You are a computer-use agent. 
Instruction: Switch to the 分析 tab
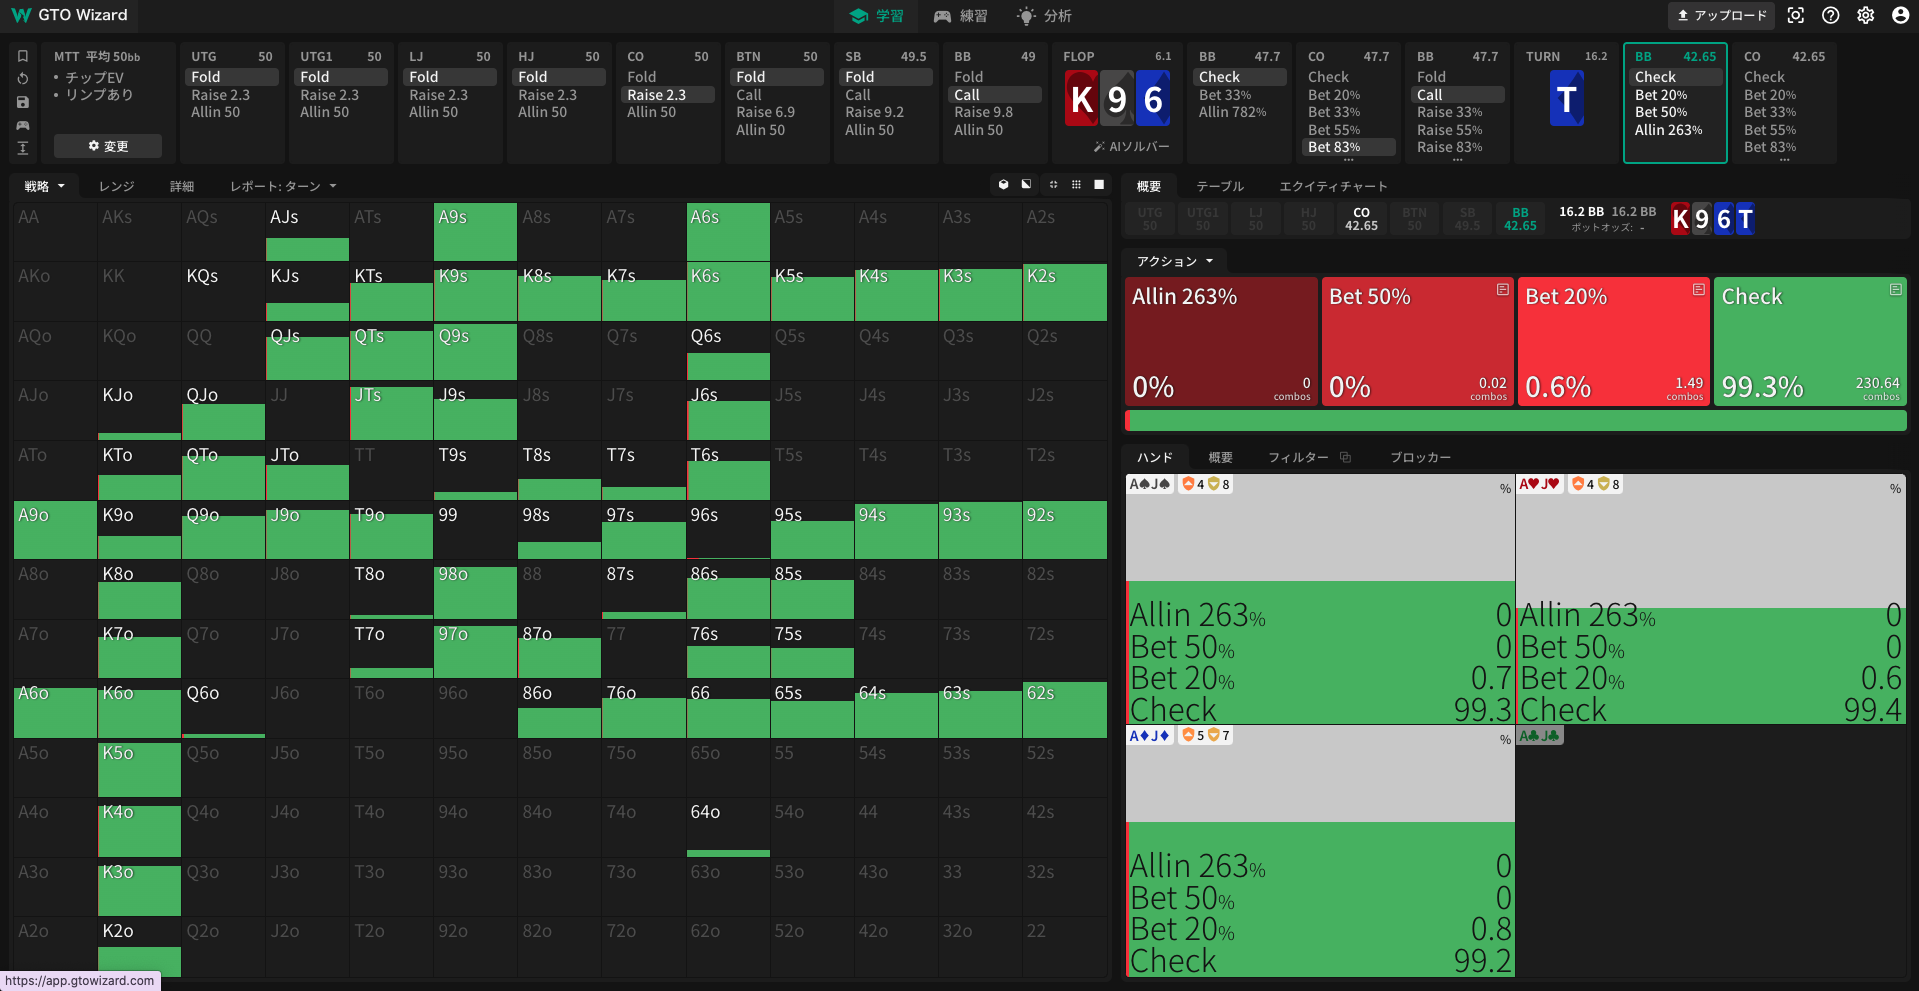coord(1044,16)
